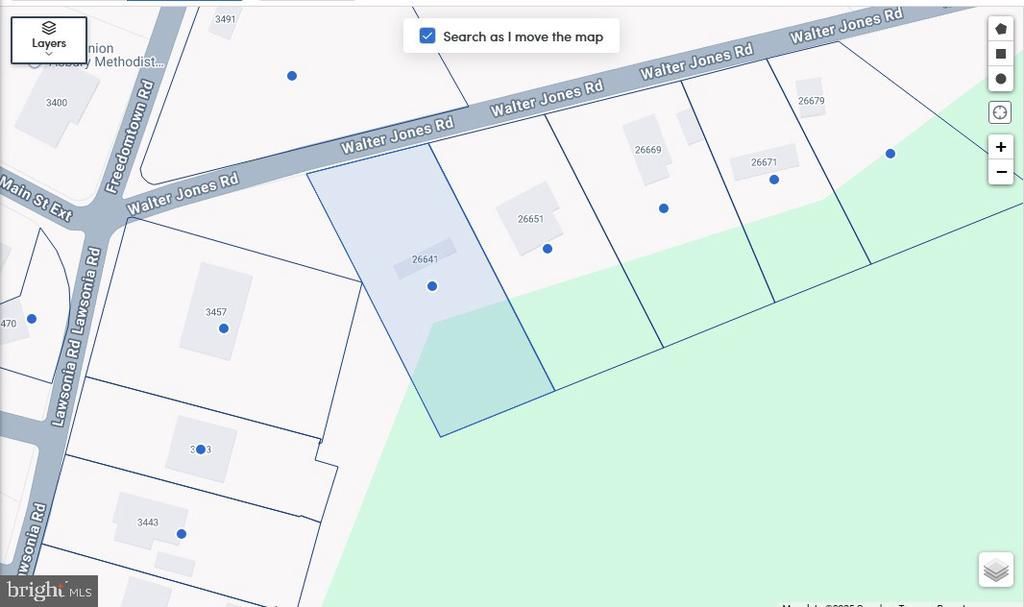Zoom out using the minus button

(x=1000, y=172)
